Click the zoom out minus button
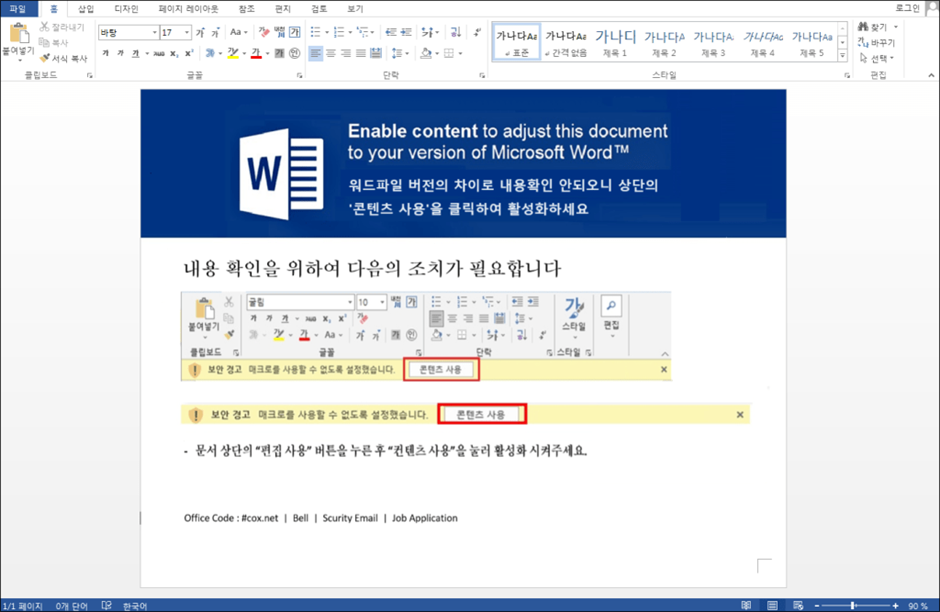940x612 pixels. (x=817, y=606)
